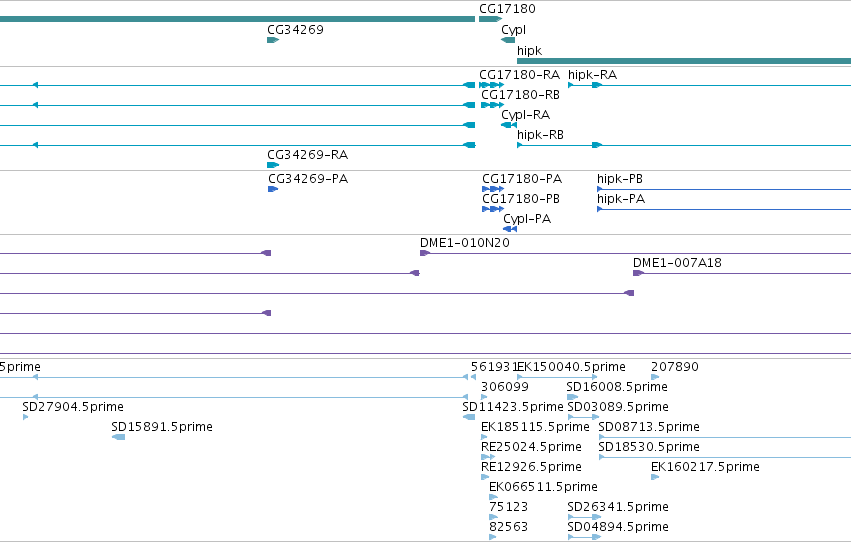Screen dimensions: 851x542
Task: Select the CG17180 gene label
Action: coord(507,9)
